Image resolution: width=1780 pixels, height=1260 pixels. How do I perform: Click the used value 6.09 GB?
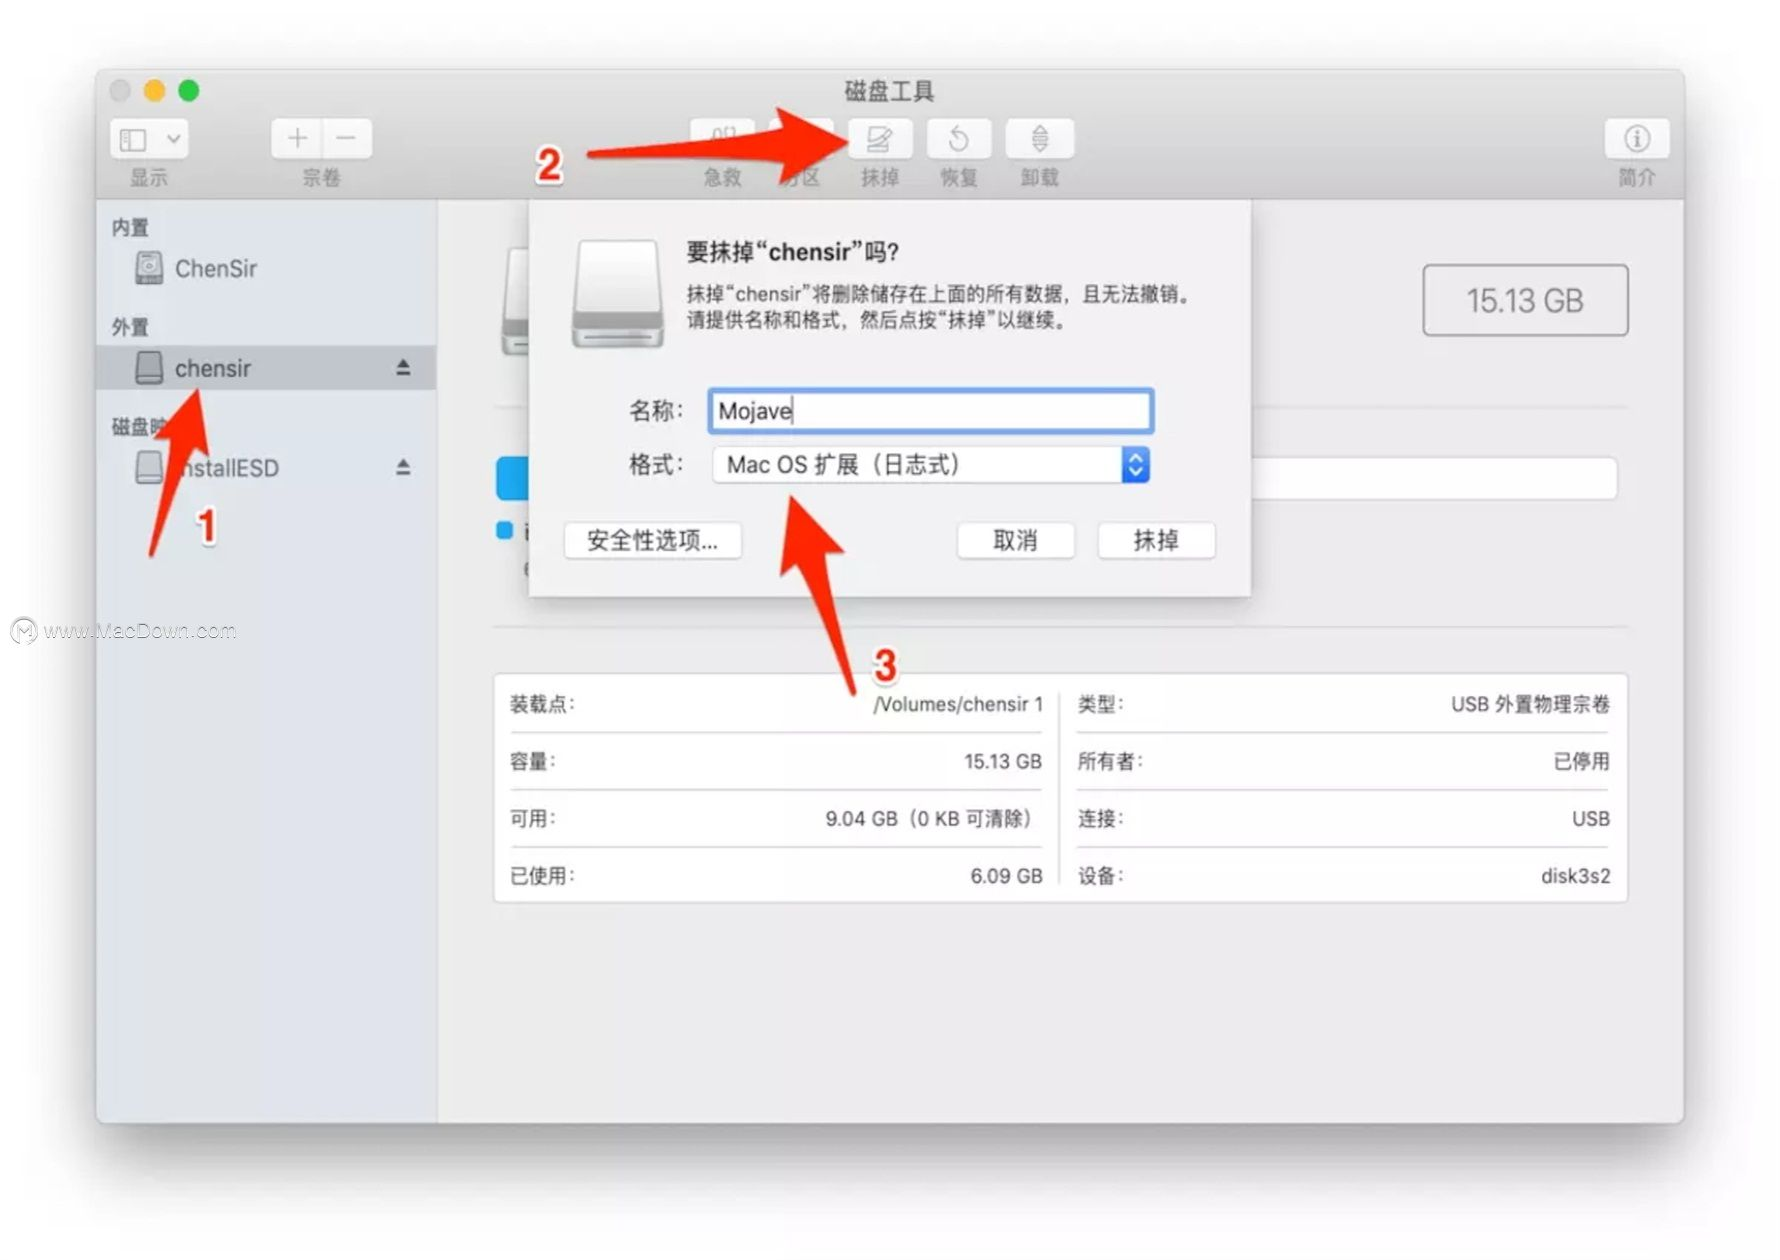coord(1006,876)
